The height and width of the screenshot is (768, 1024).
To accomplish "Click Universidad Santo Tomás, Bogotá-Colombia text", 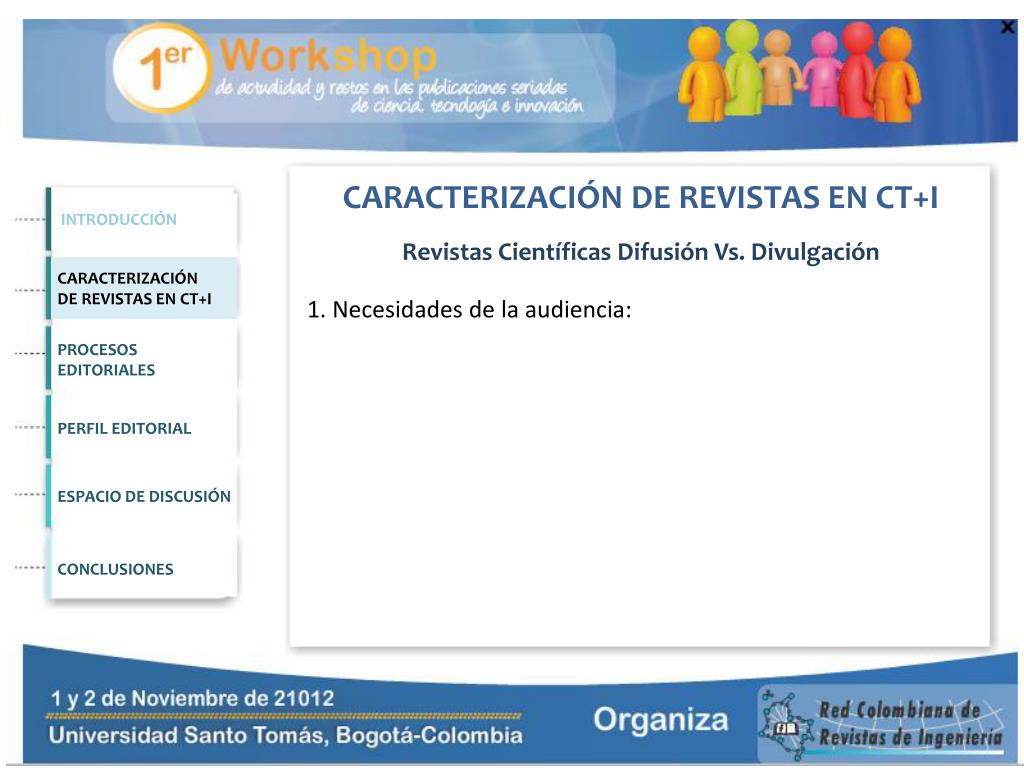I will coord(286,736).
